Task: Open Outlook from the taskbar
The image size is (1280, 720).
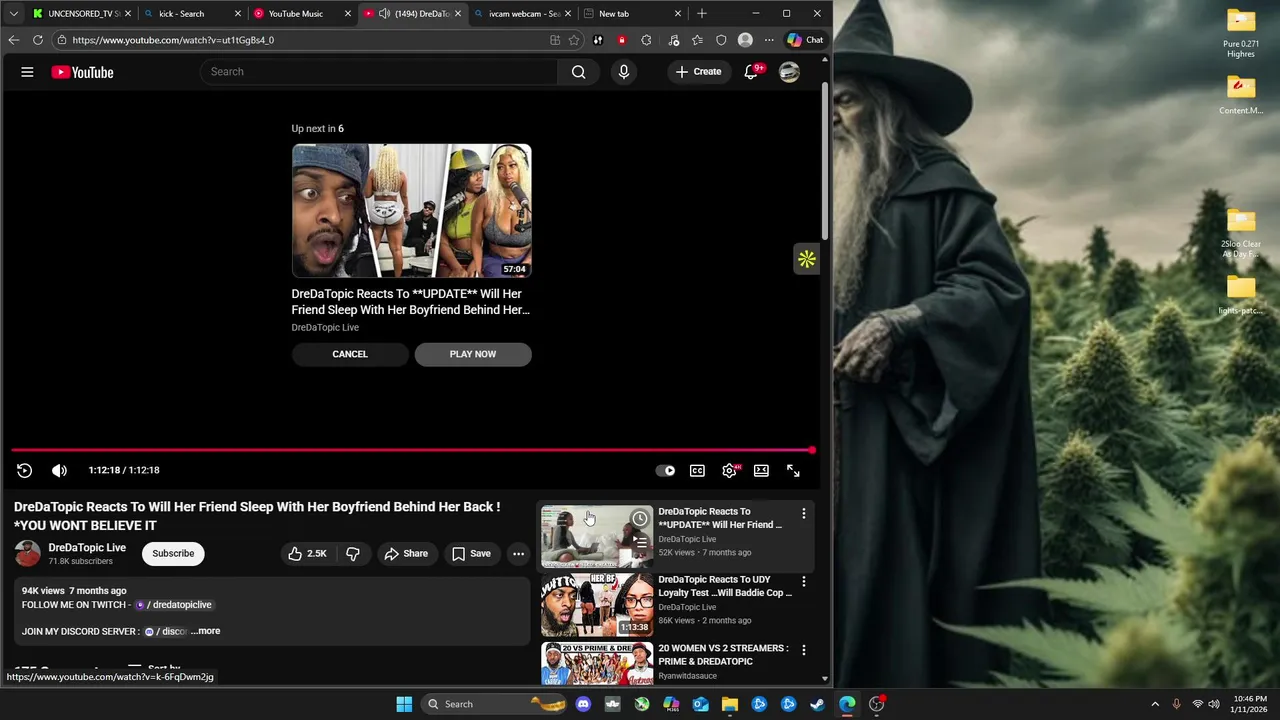Action: click(x=700, y=704)
